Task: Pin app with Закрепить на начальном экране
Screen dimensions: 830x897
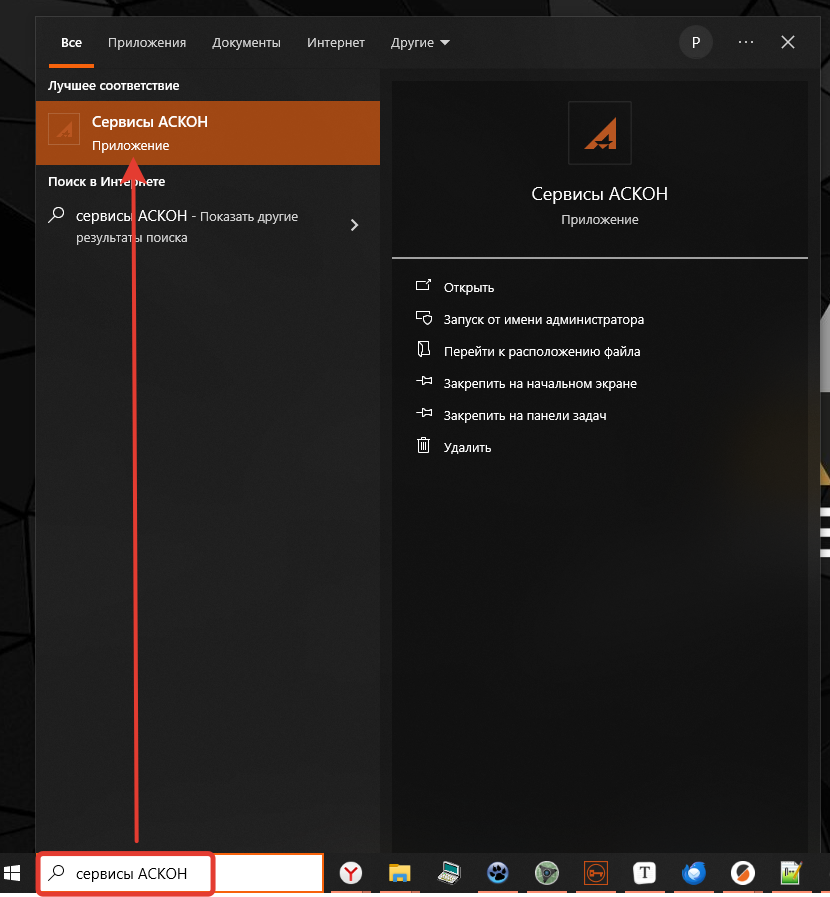Action: (x=539, y=384)
